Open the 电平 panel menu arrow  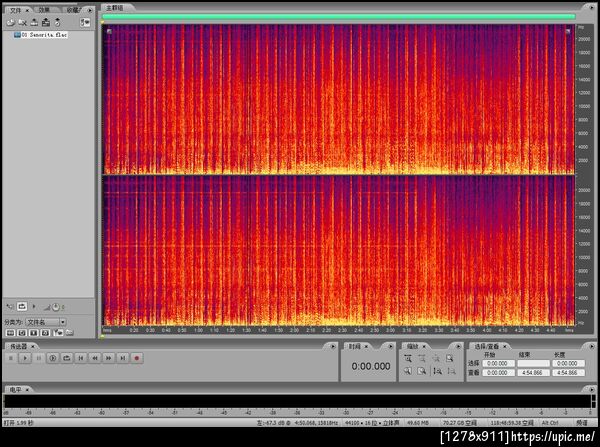592,390
